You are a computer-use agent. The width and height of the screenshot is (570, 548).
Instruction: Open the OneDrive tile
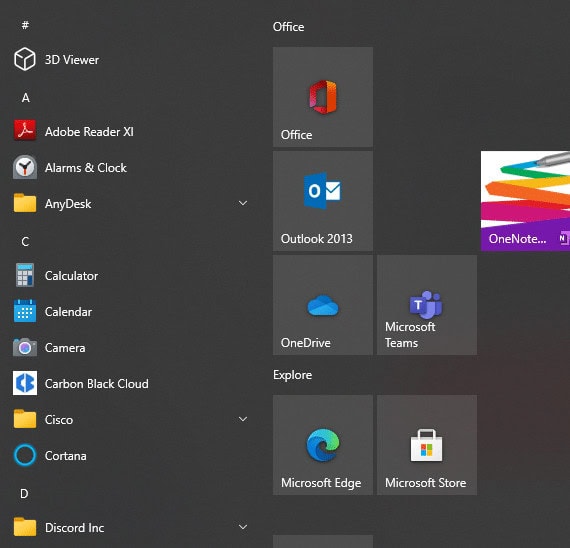click(323, 305)
